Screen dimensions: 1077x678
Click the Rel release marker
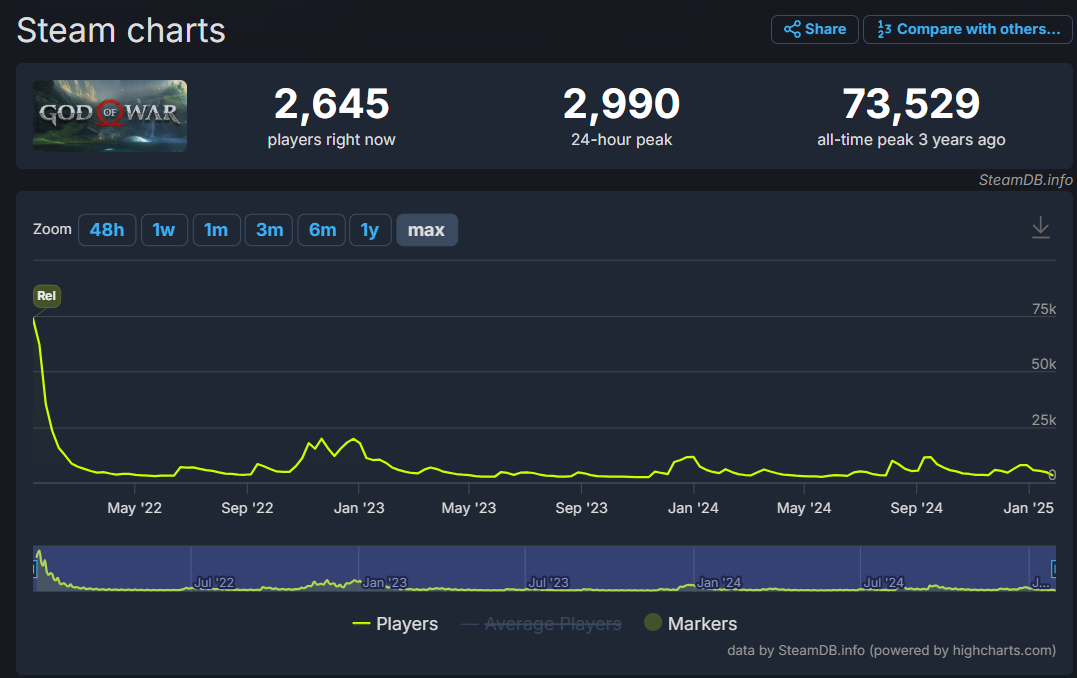point(47,296)
